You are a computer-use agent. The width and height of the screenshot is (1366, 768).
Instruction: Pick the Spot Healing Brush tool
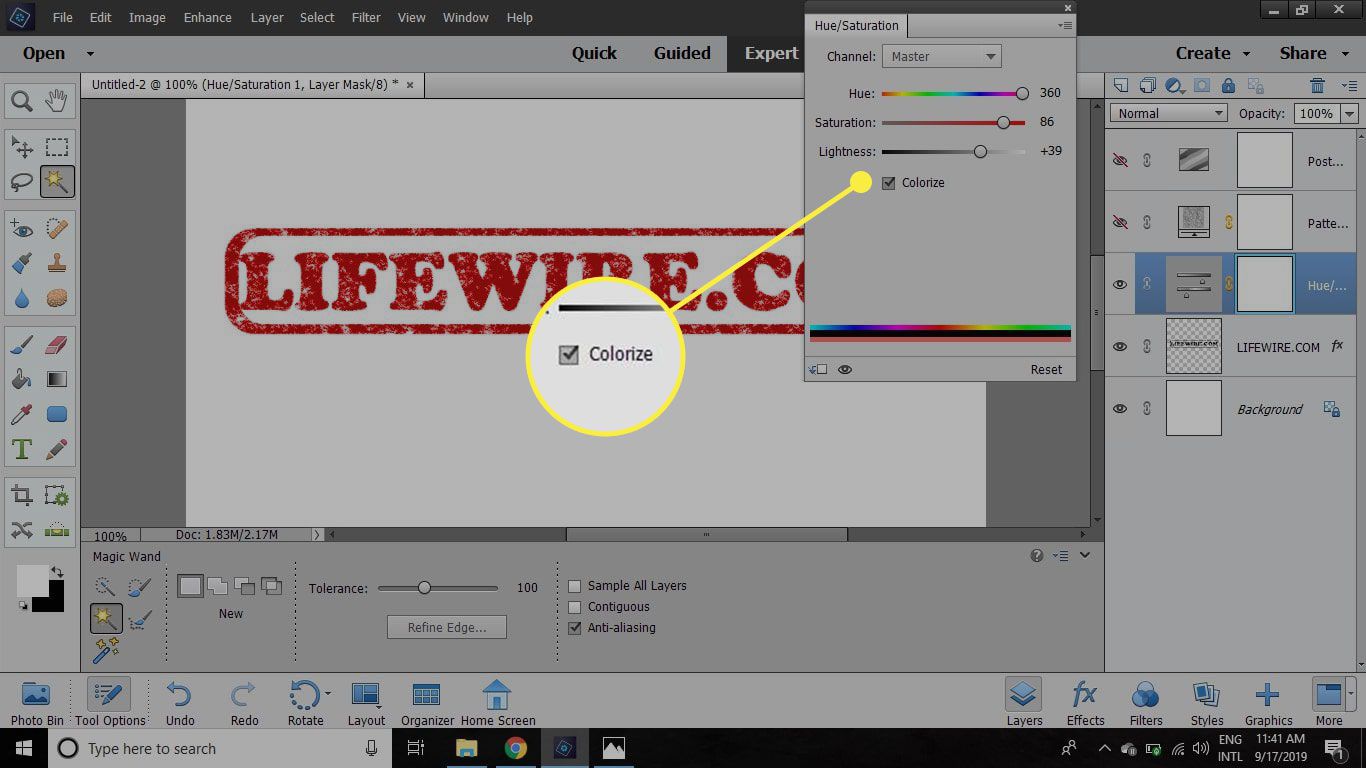click(x=57, y=230)
